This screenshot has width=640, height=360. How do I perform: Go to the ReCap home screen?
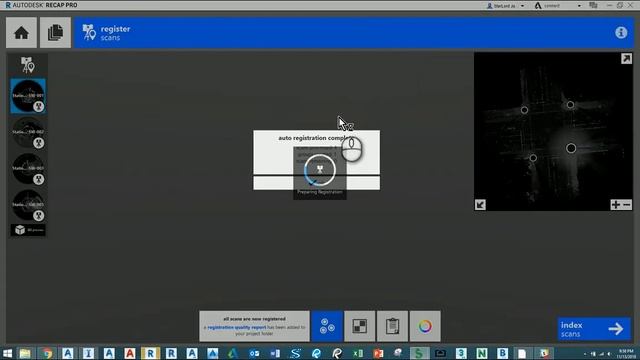coord(21,33)
